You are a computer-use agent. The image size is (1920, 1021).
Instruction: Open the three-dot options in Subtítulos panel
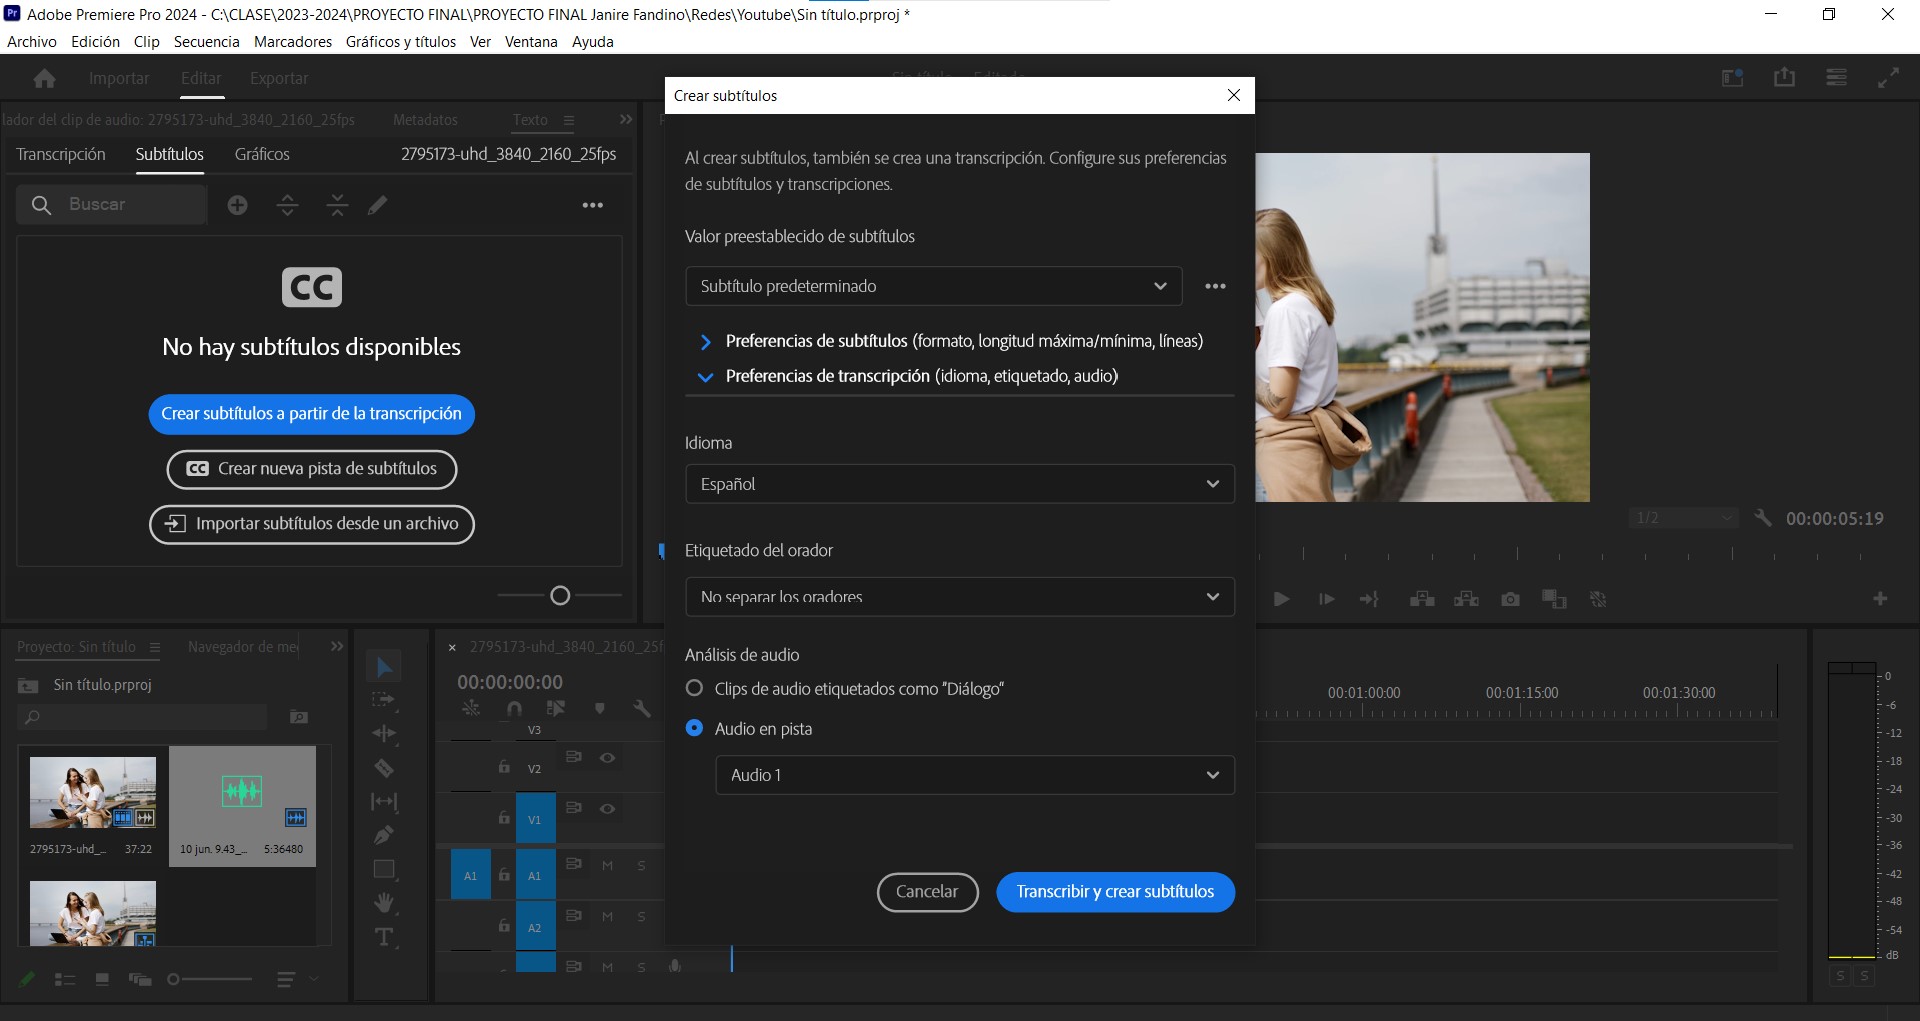(x=593, y=205)
